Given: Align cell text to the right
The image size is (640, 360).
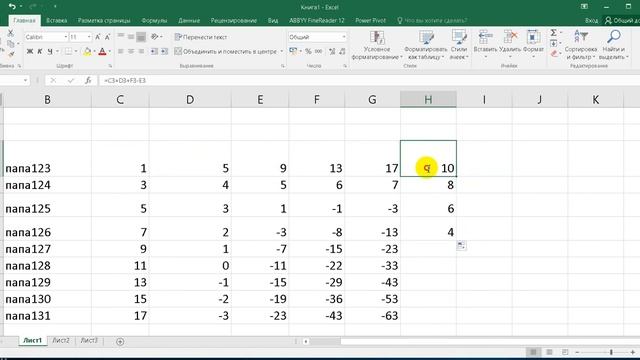Looking at the screenshot, I should tap(141, 51).
